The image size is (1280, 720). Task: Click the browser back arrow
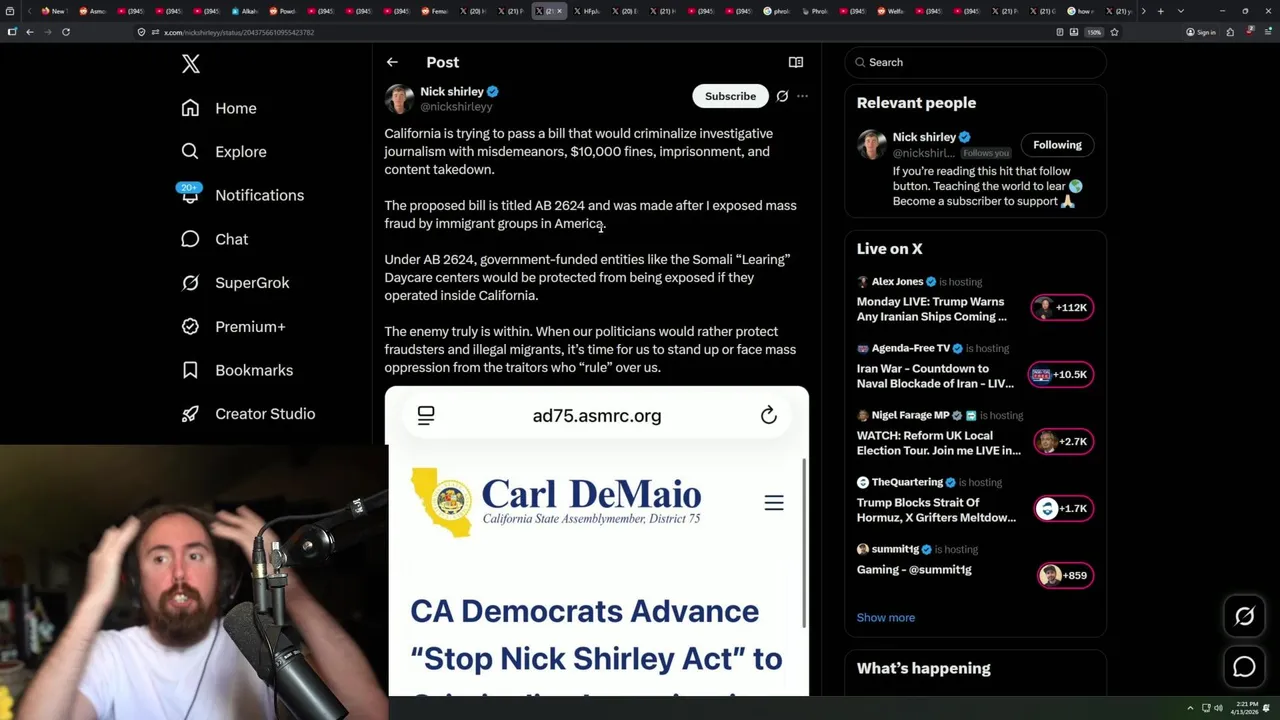coord(30,32)
